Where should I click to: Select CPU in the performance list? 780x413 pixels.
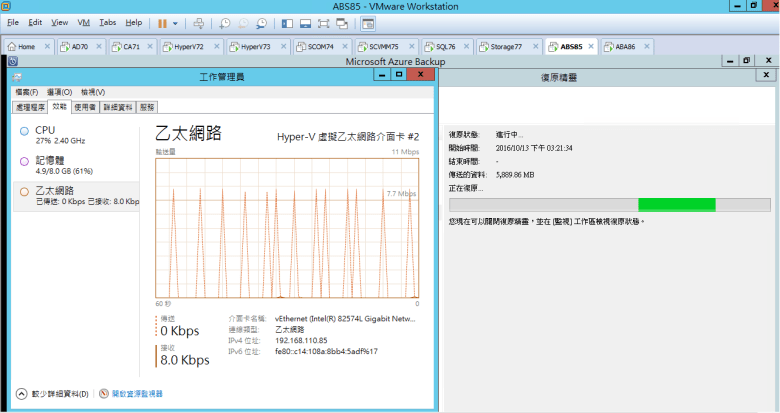pyautogui.click(x=45, y=130)
